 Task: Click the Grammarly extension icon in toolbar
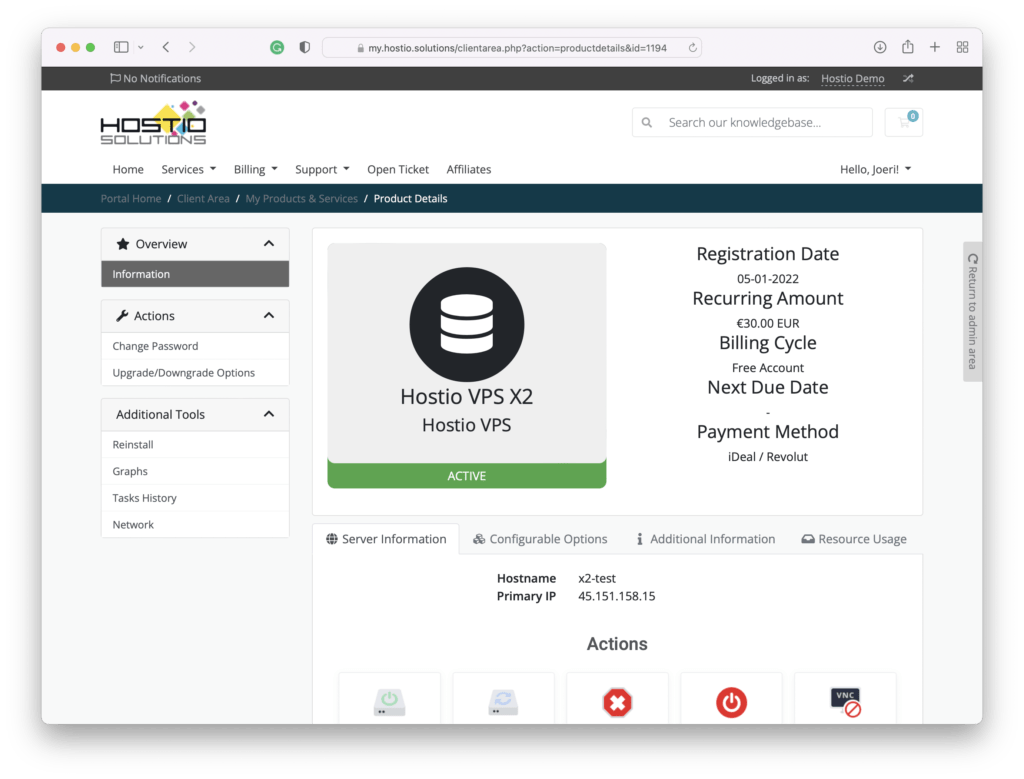[277, 47]
